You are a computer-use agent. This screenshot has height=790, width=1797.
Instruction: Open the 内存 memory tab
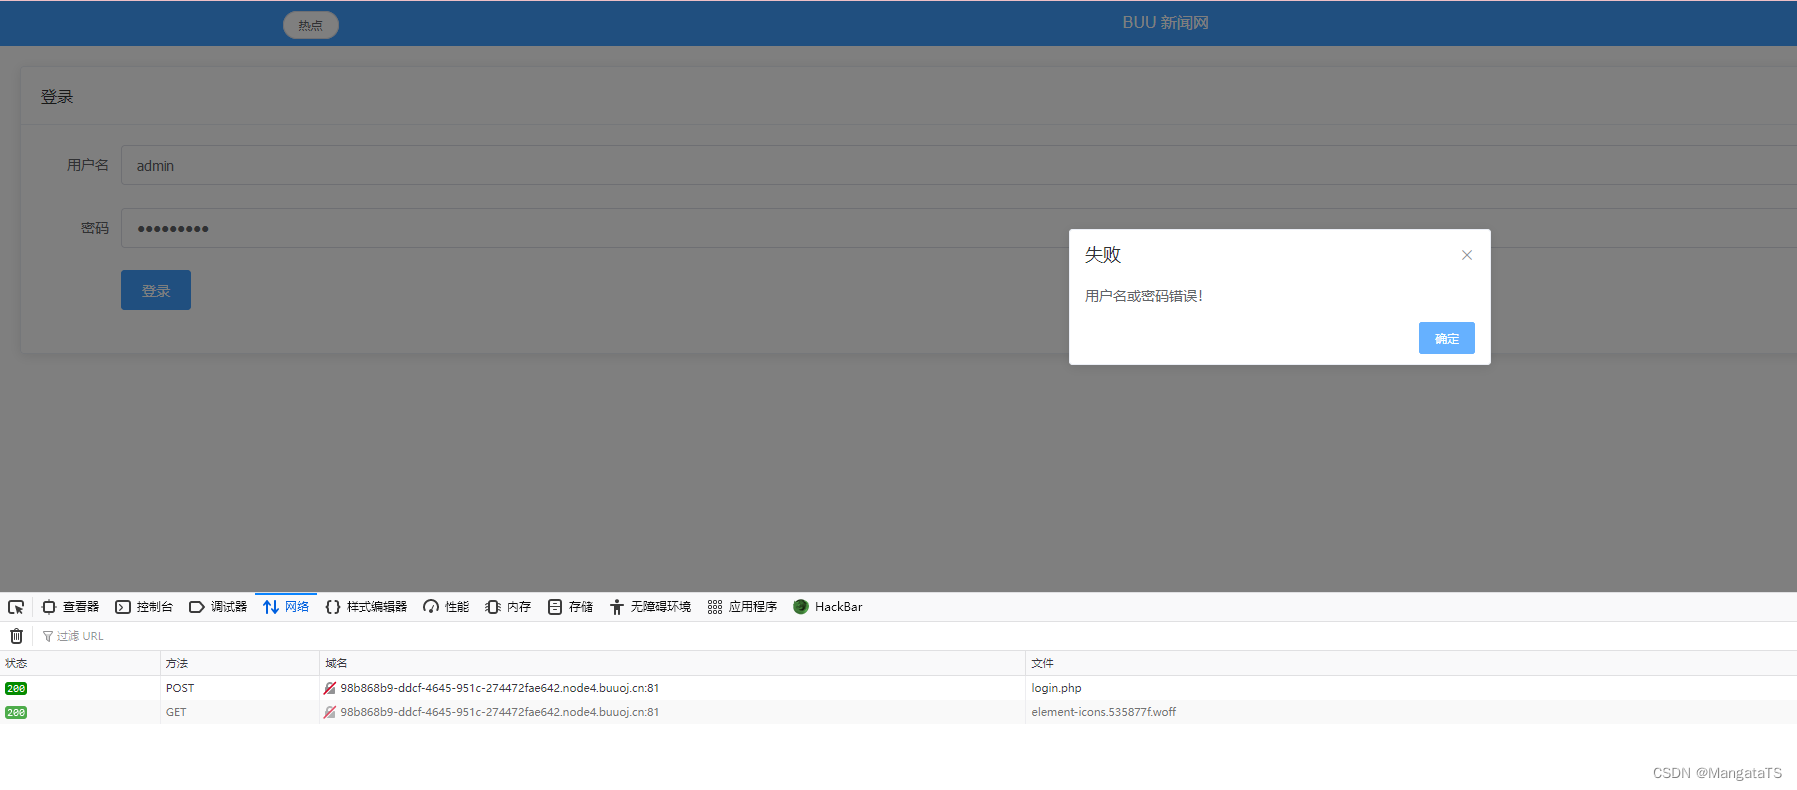508,607
